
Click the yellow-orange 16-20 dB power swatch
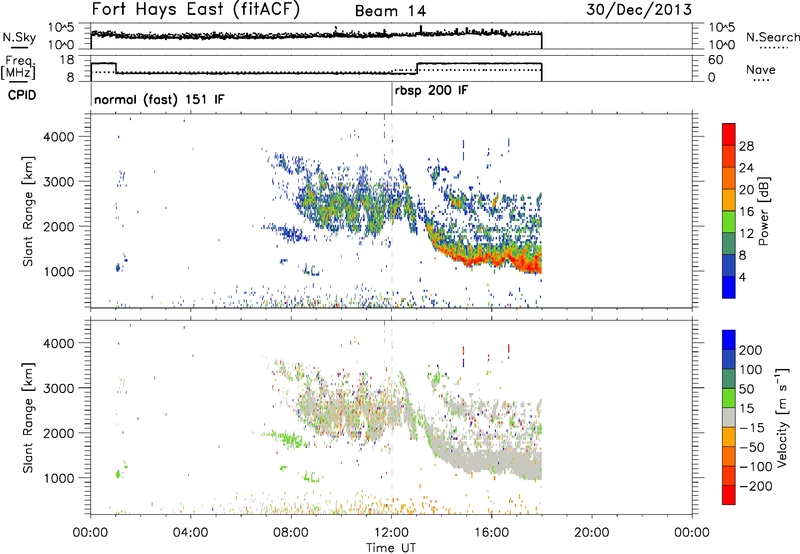pyautogui.click(x=729, y=200)
